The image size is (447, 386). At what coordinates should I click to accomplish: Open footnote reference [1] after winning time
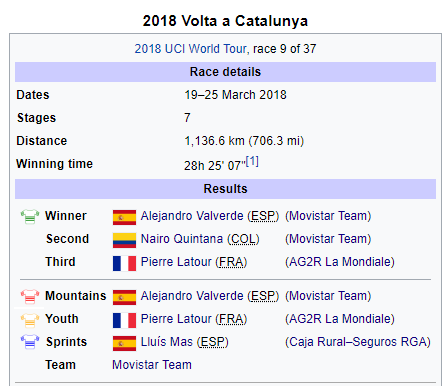point(252,161)
